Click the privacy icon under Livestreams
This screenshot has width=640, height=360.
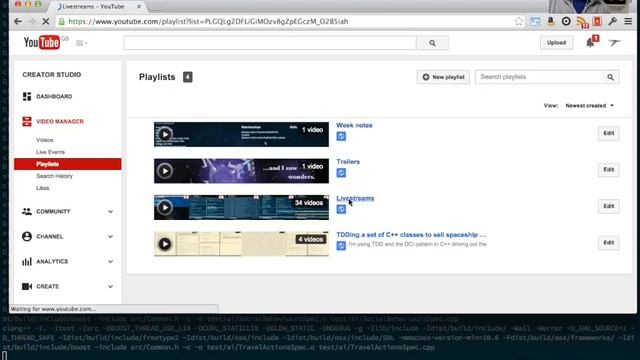click(341, 209)
